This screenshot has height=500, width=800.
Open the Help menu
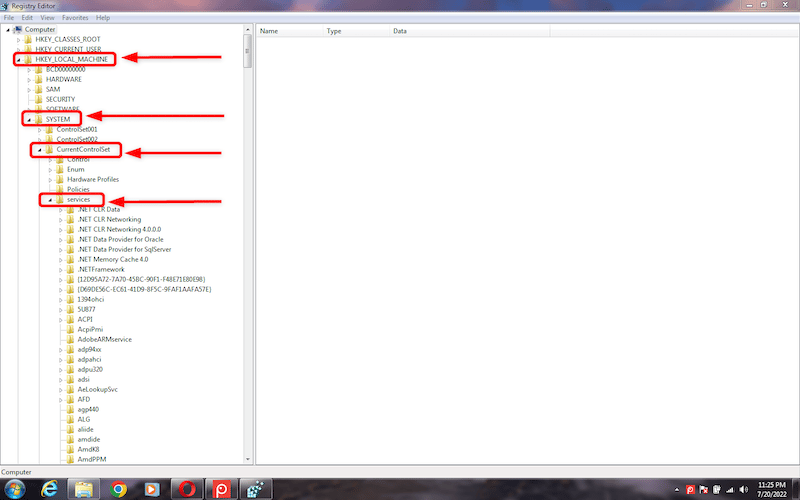103,17
